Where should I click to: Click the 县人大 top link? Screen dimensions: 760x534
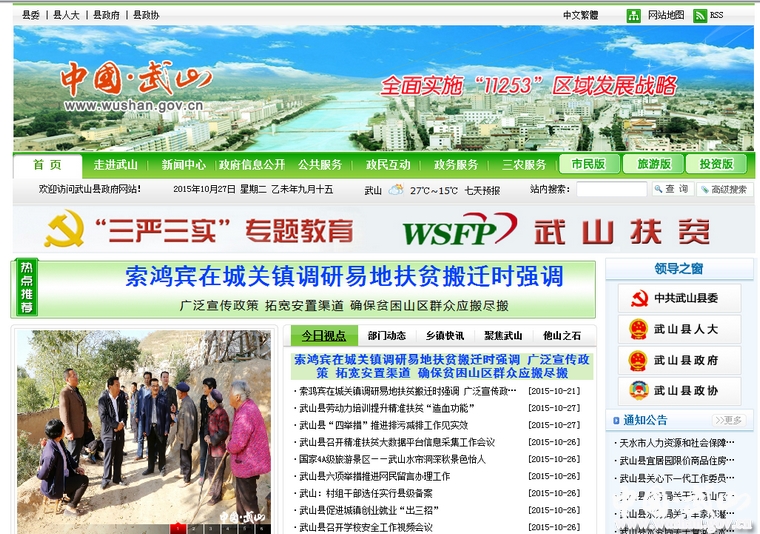[66, 15]
